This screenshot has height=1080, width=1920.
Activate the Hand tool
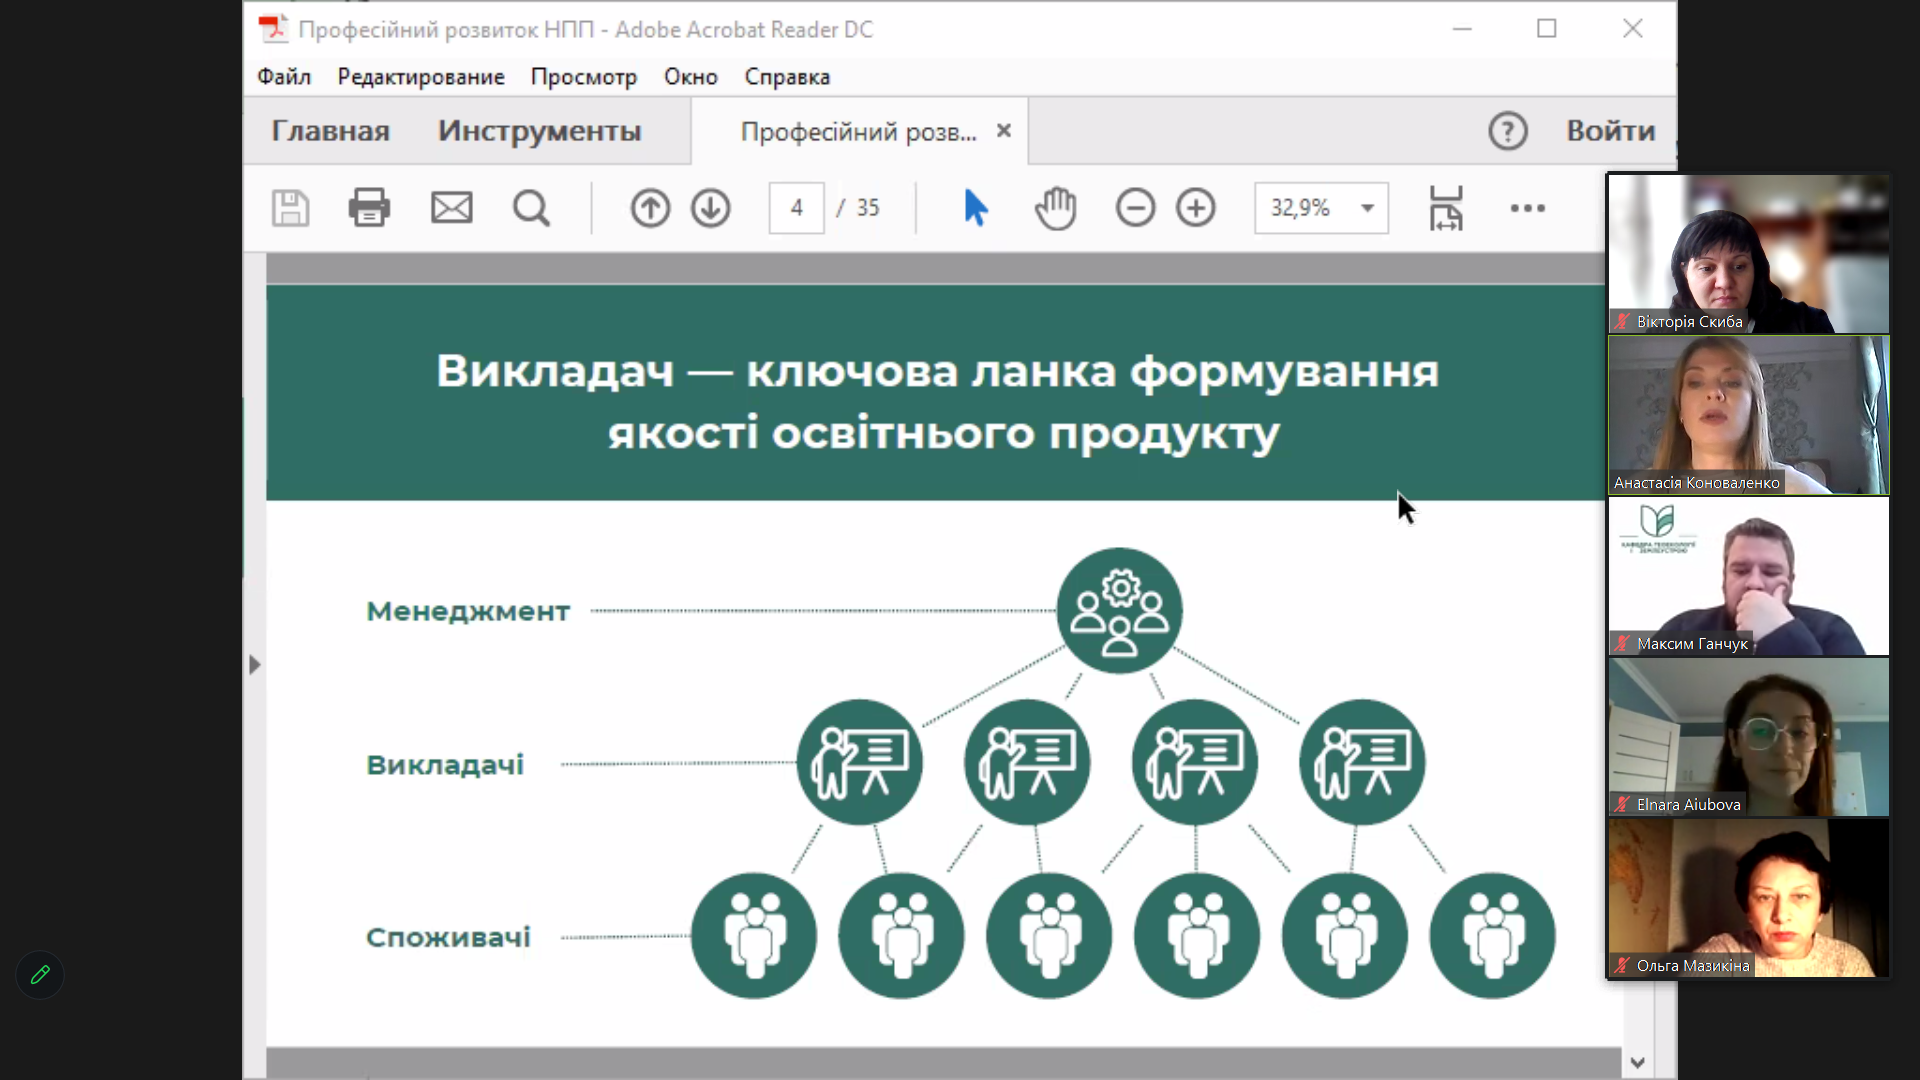point(1056,208)
